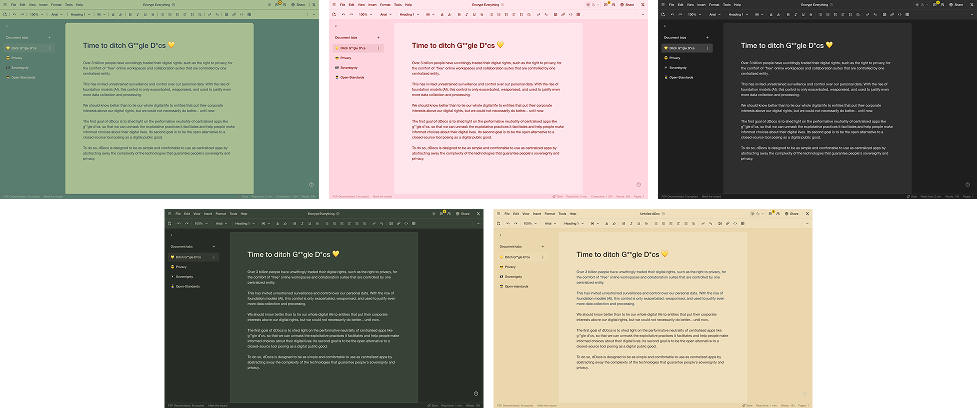Image resolution: width=977 pixels, height=408 pixels.
Task: Open the Arial font dropdown in green window
Action: (57, 14)
